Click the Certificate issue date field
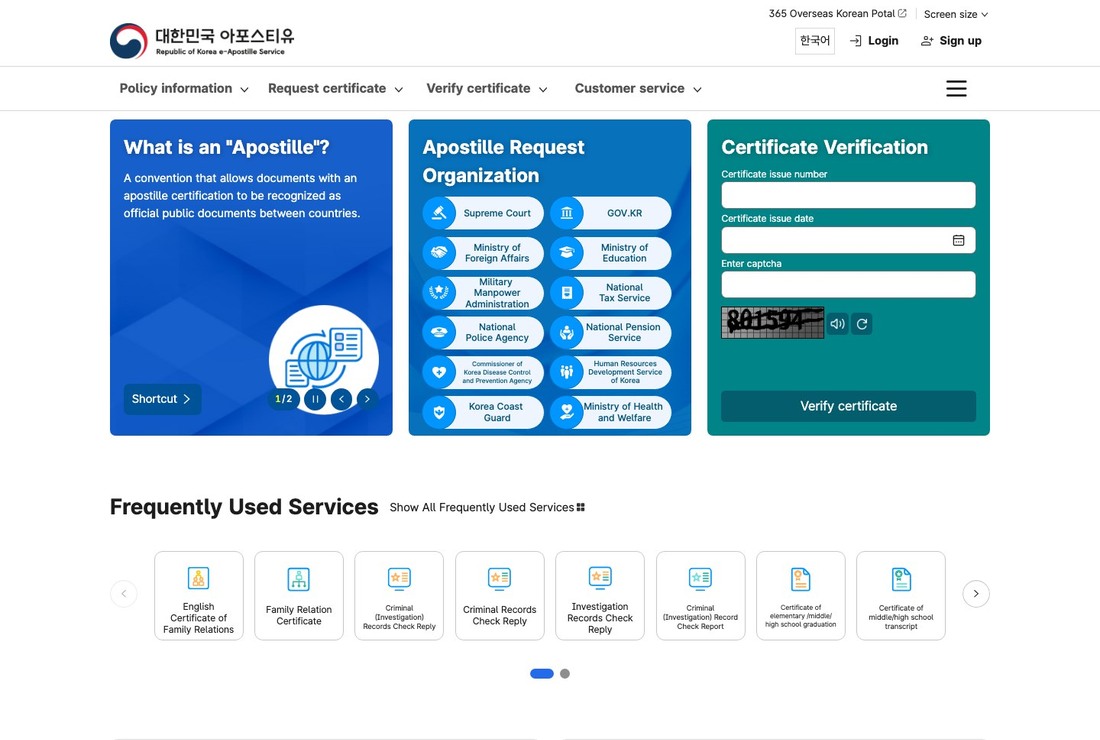 click(x=848, y=241)
